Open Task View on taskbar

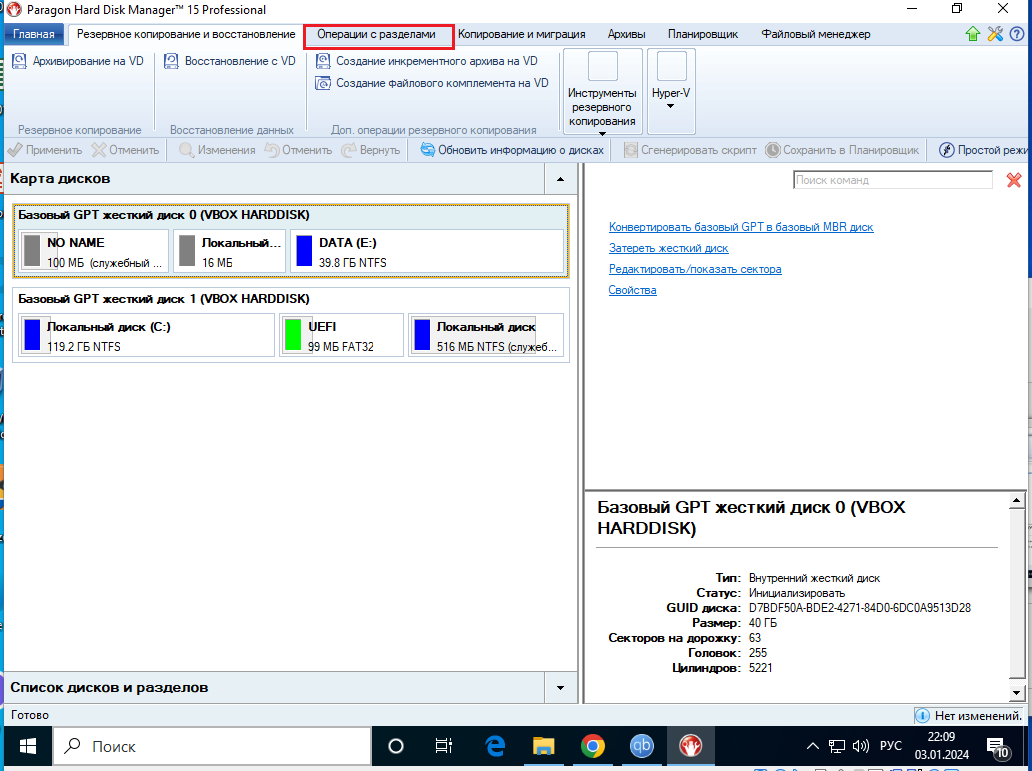(x=444, y=746)
